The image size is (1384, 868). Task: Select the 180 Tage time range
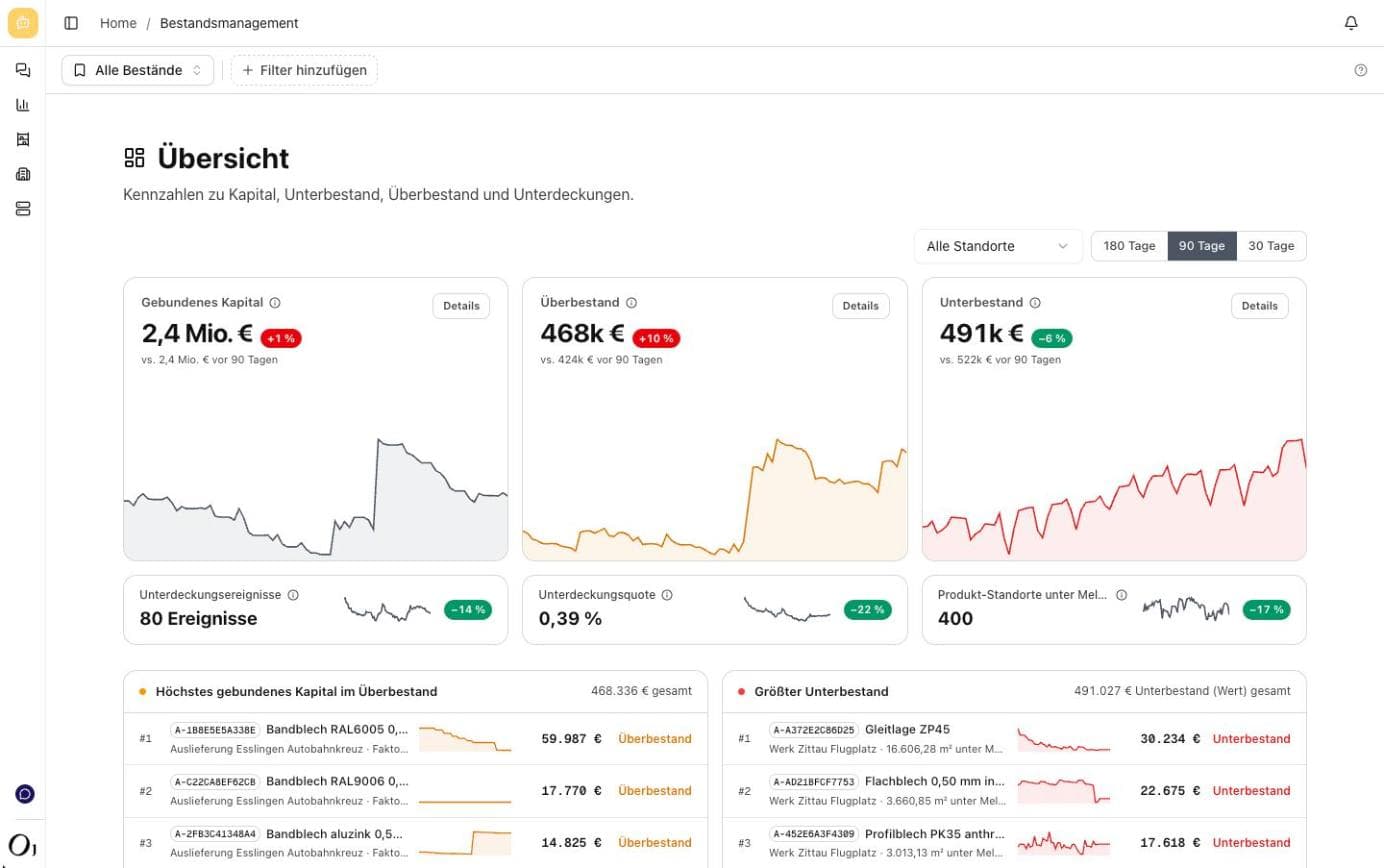pyautogui.click(x=1129, y=246)
